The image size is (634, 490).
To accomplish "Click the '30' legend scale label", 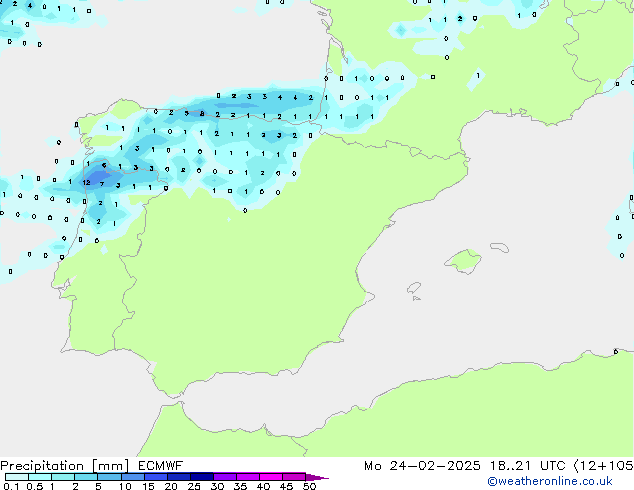I will pos(217,486).
